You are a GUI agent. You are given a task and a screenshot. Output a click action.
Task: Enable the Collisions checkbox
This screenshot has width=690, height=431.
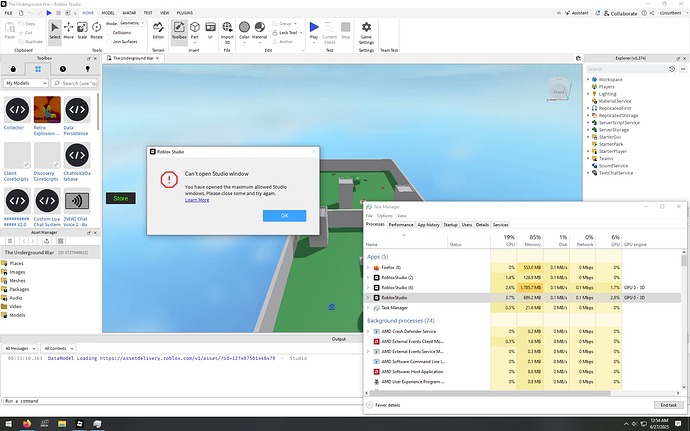(x=109, y=31)
